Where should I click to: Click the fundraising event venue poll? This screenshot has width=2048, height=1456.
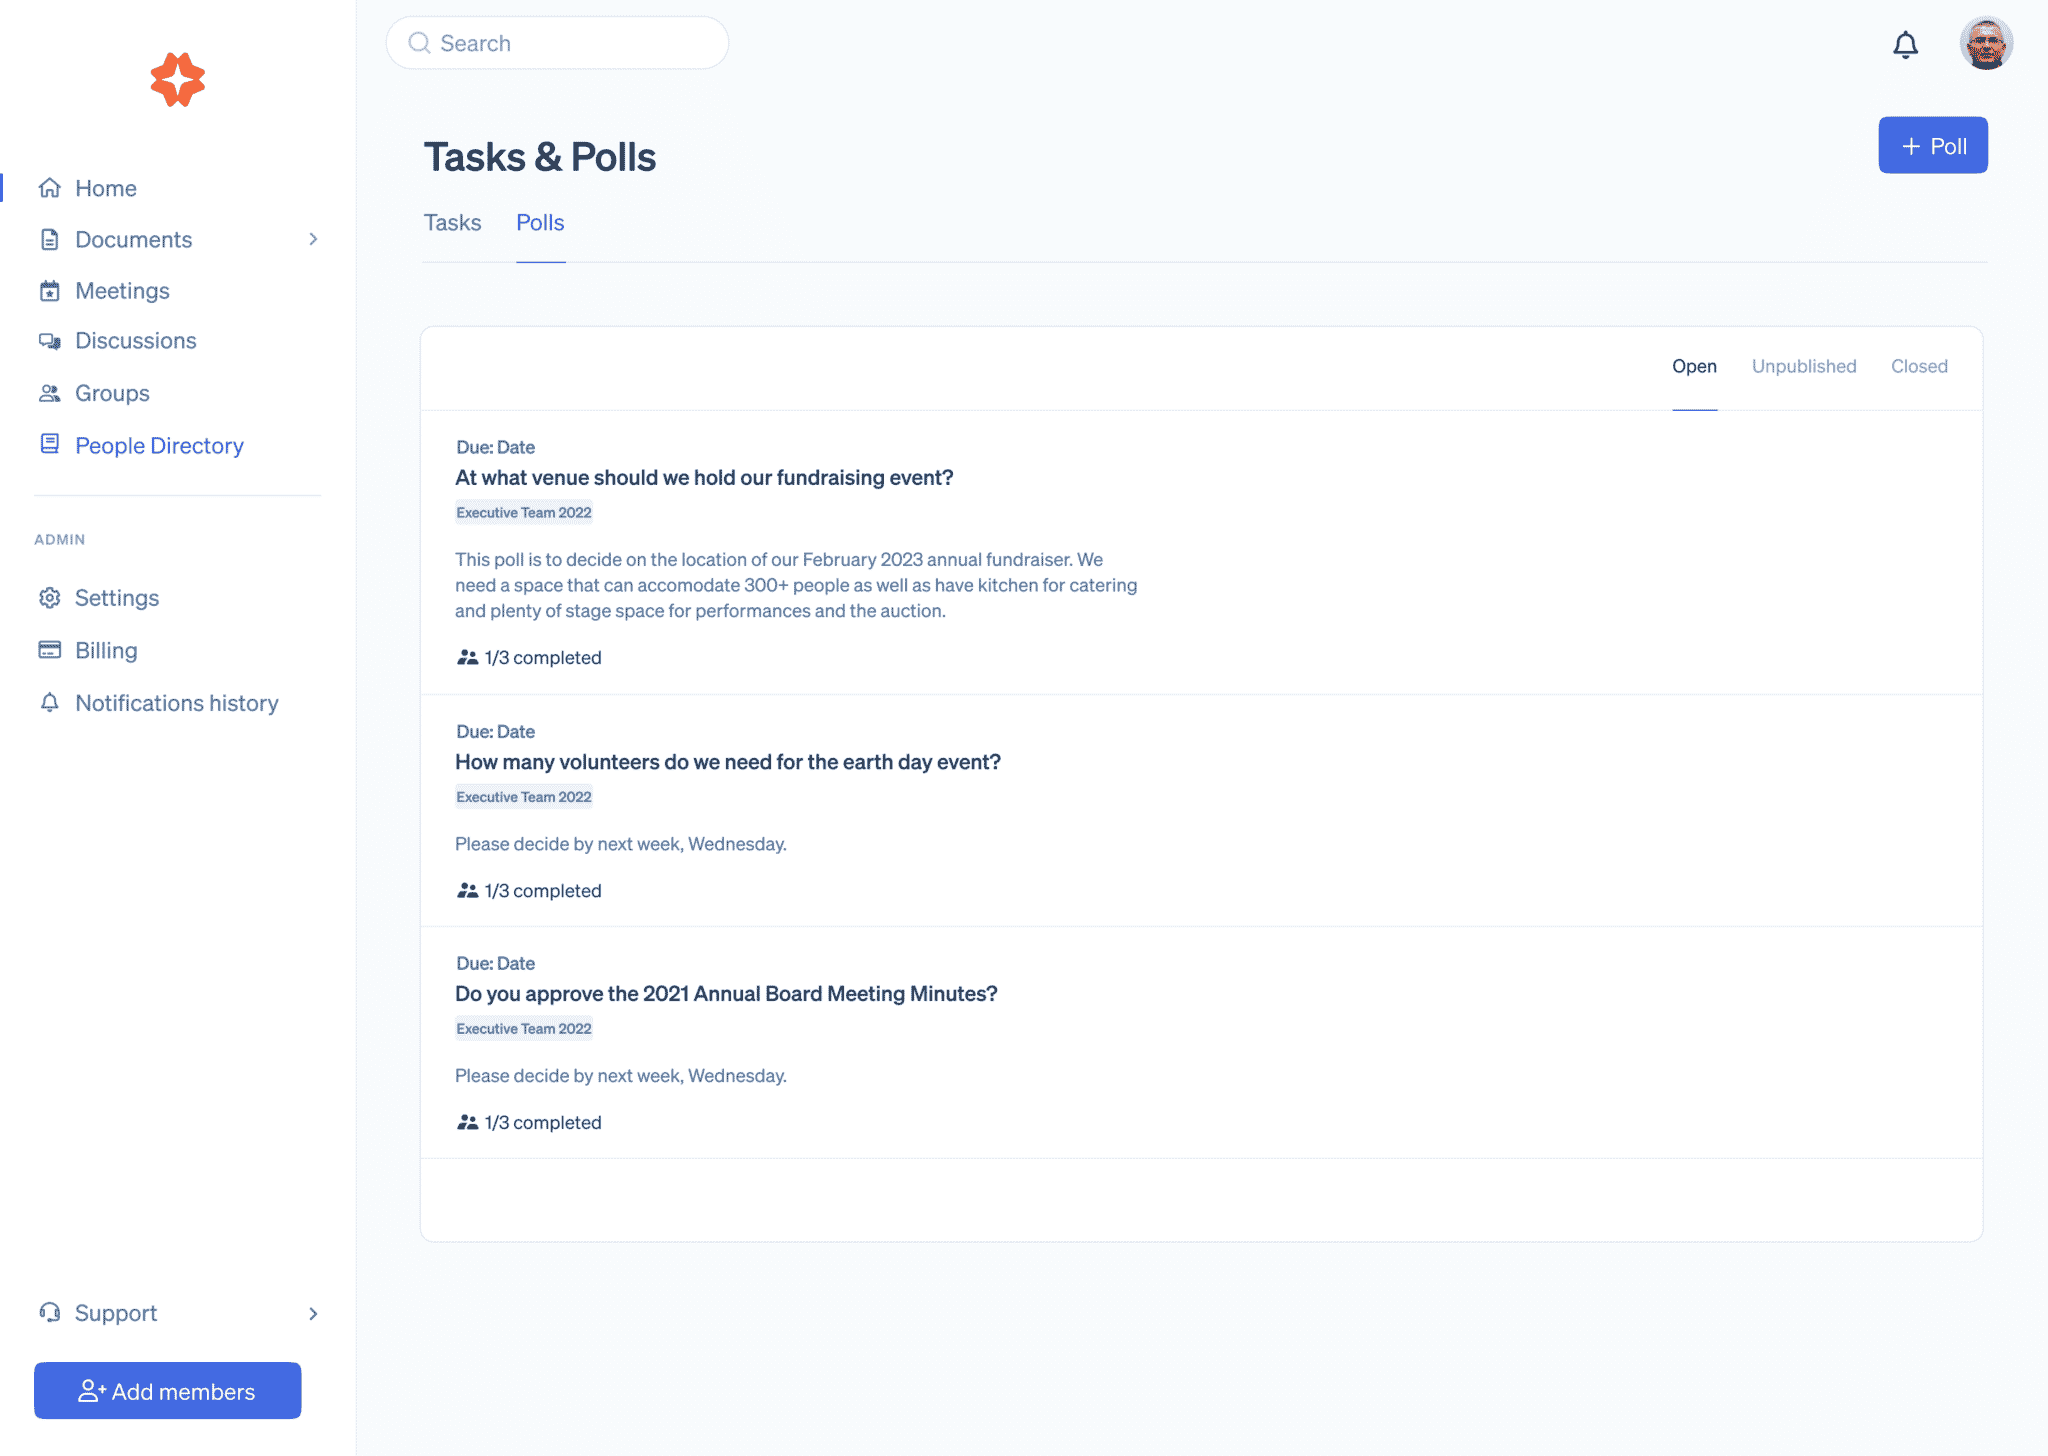[704, 477]
